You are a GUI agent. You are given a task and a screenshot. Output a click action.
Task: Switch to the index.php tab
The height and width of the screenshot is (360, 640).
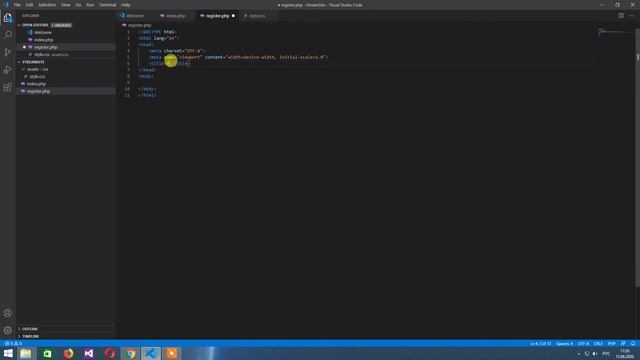(x=176, y=16)
